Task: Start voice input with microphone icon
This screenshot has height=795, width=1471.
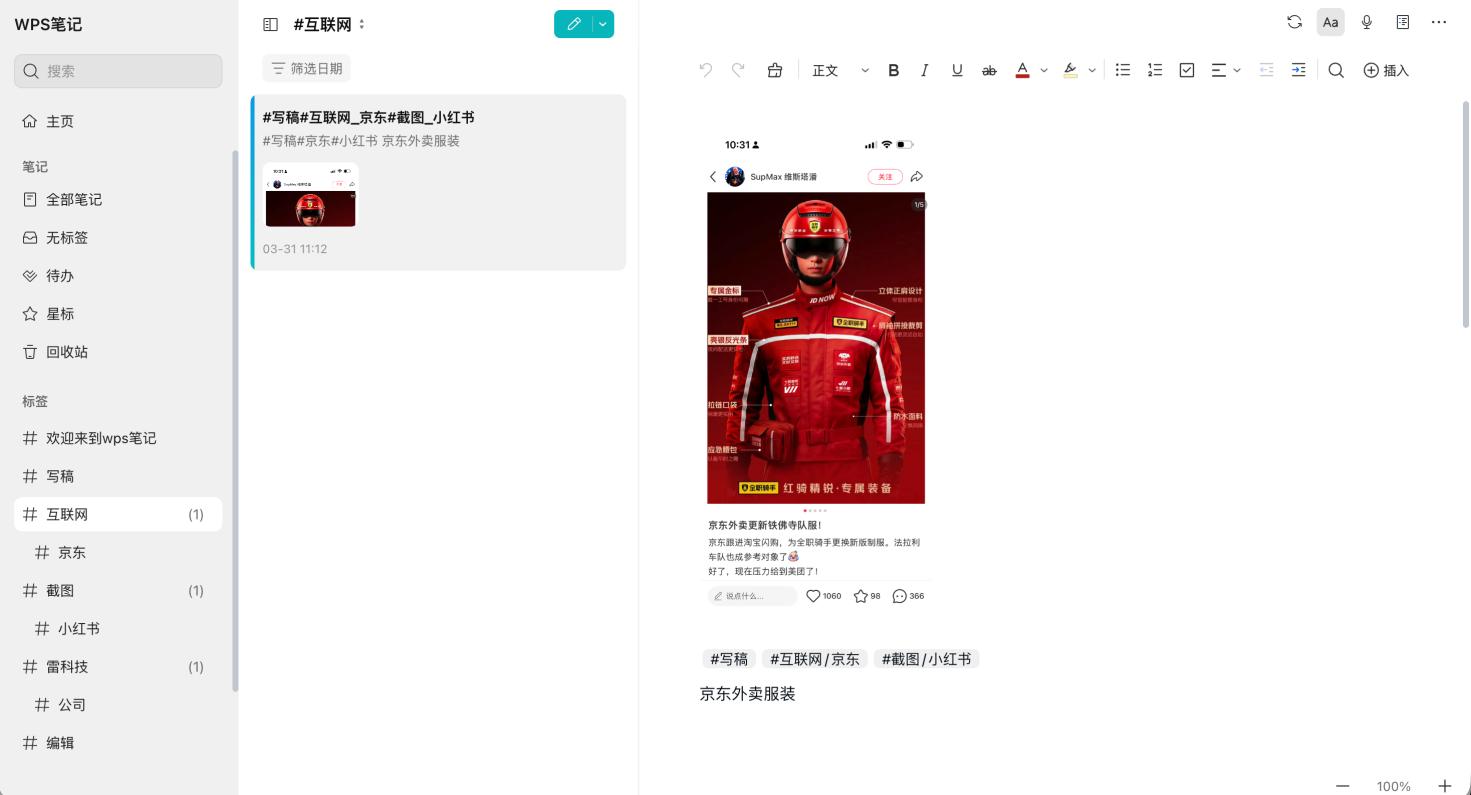Action: (1366, 22)
